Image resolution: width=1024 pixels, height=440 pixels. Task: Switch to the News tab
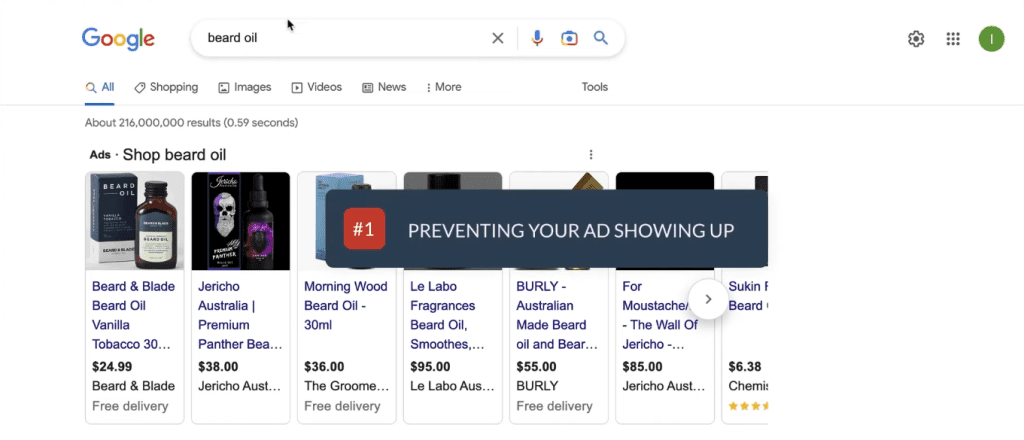384,87
